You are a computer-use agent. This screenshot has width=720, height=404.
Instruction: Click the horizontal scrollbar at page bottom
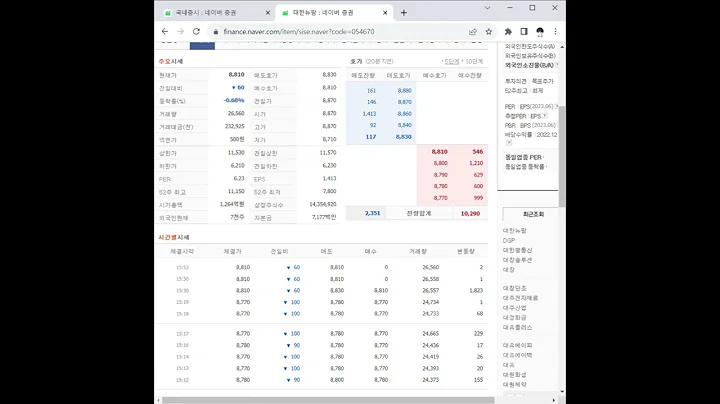(328, 400)
